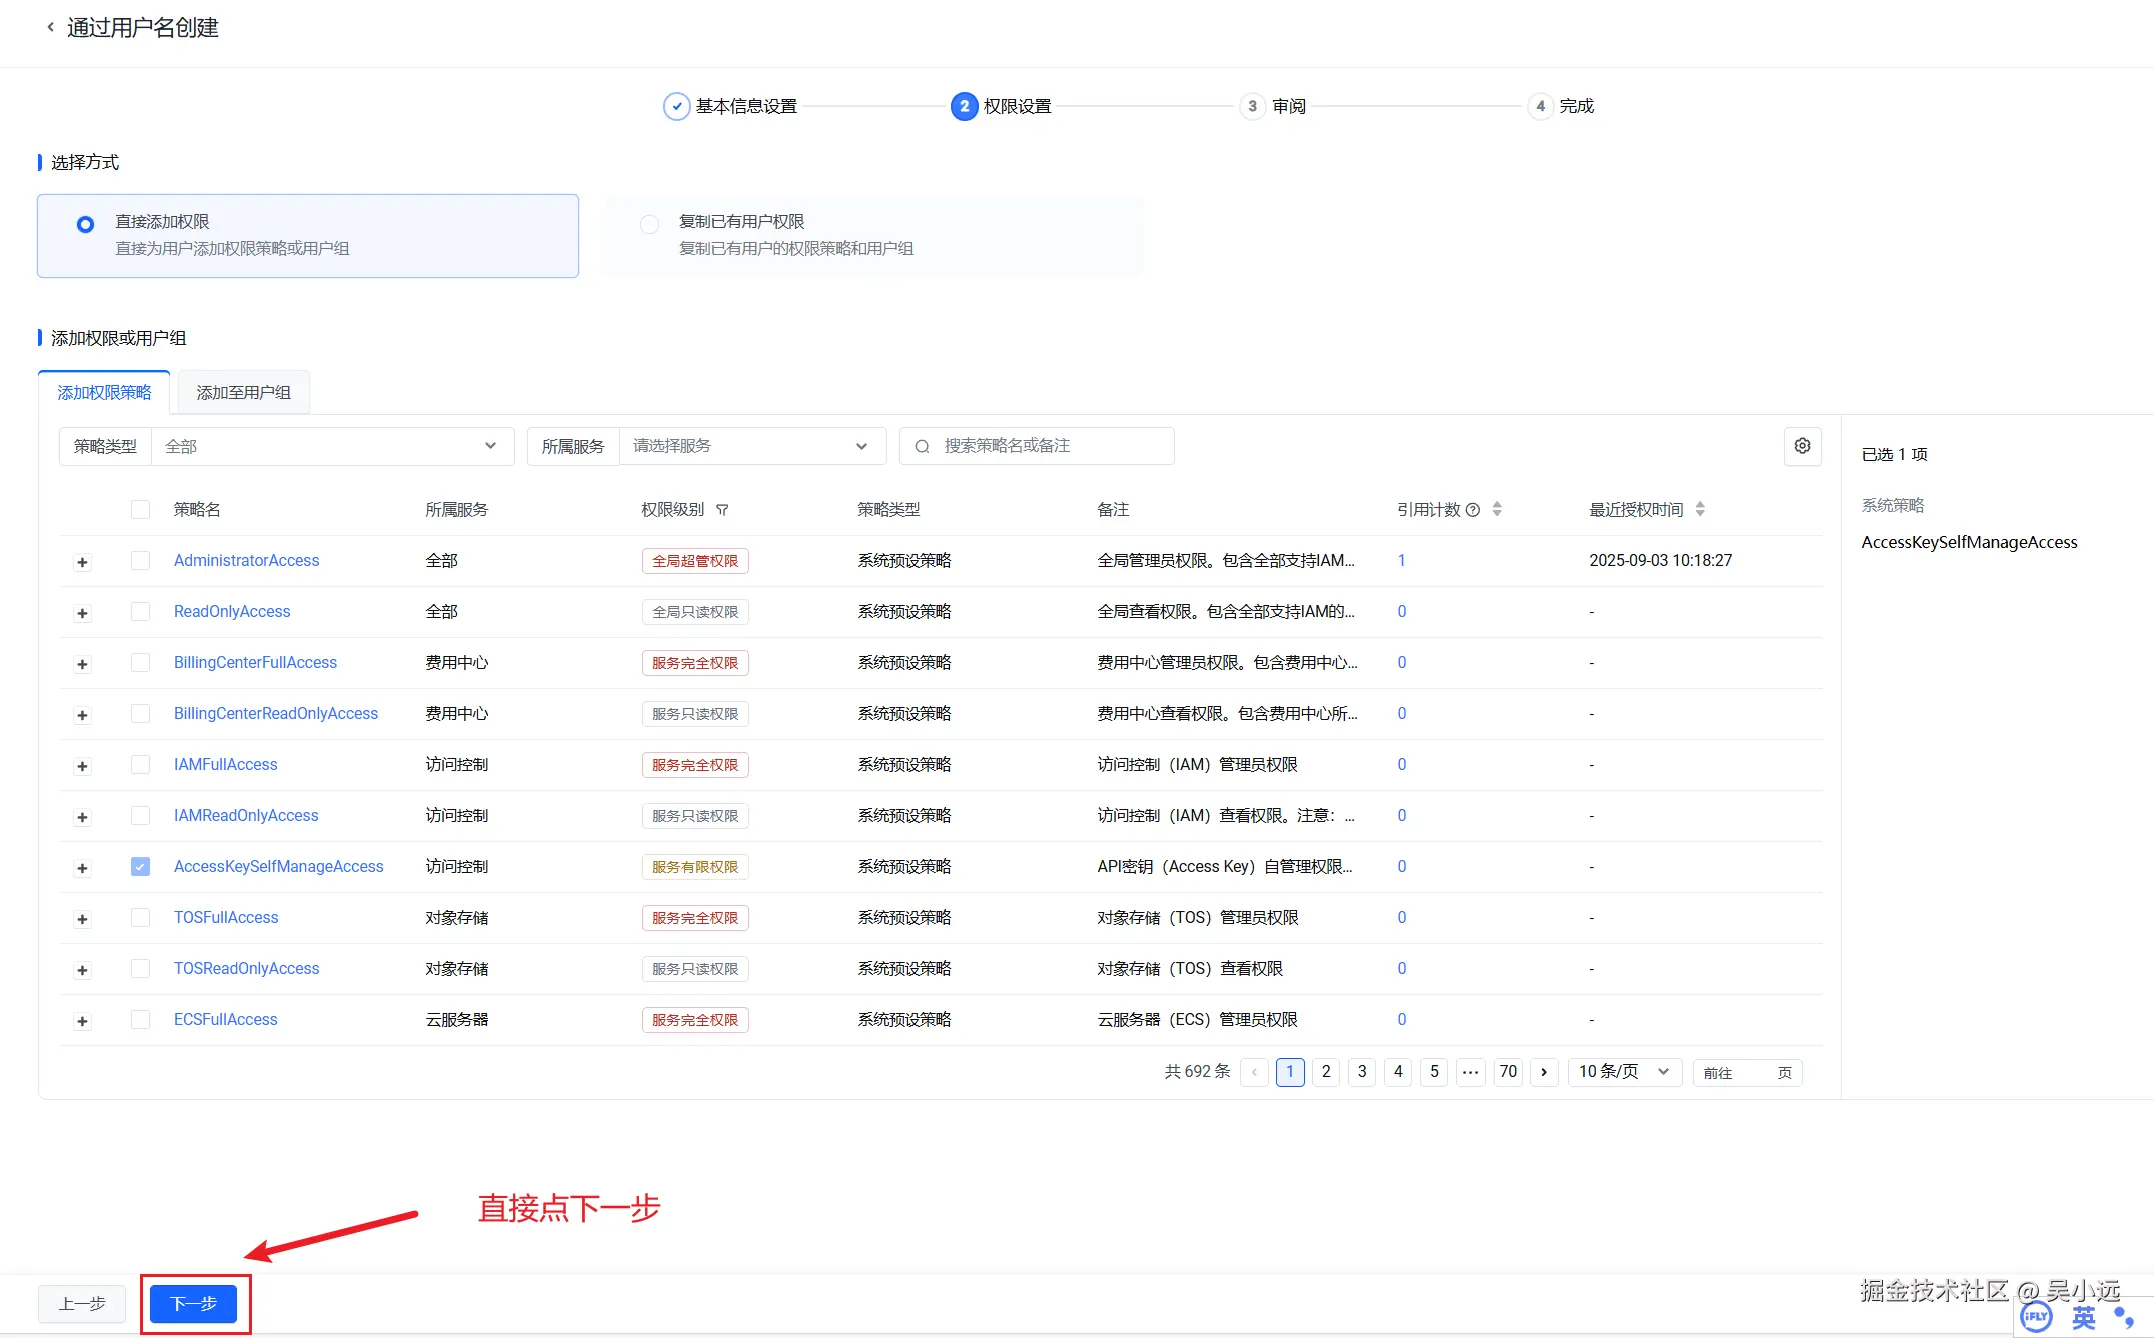Click the table column settings gear icon
The height and width of the screenshot is (1338, 2154).
tap(1802, 446)
